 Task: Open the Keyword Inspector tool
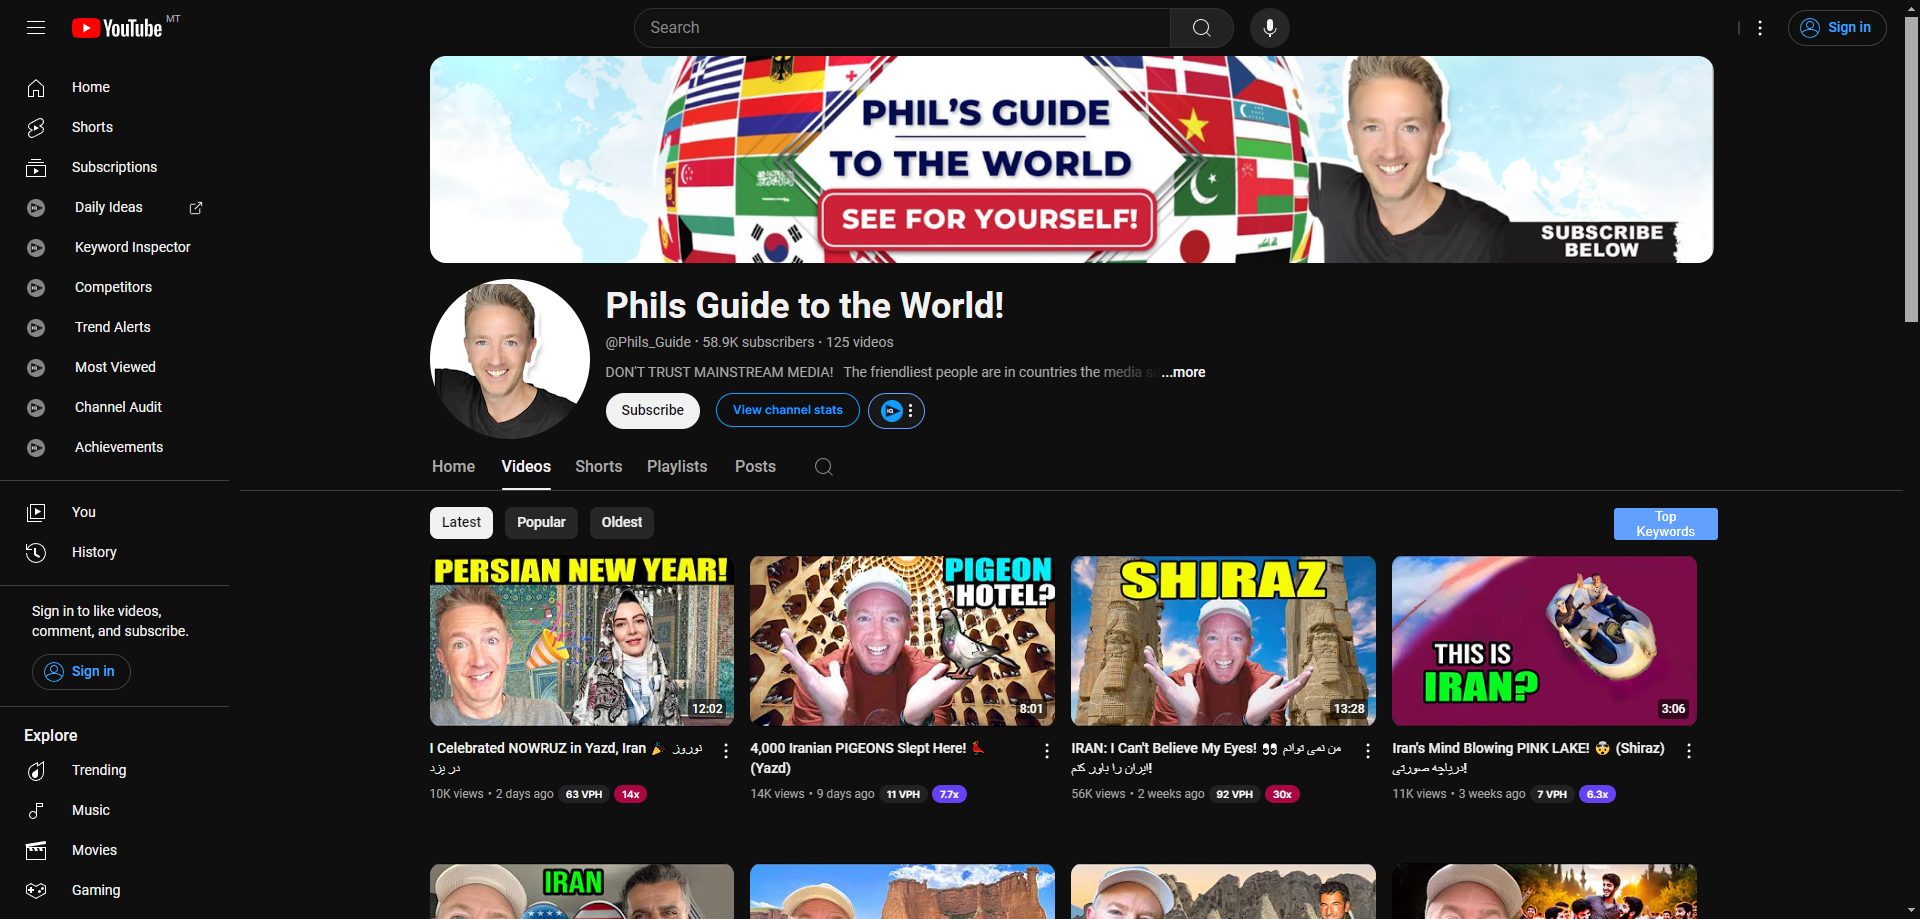114,247
